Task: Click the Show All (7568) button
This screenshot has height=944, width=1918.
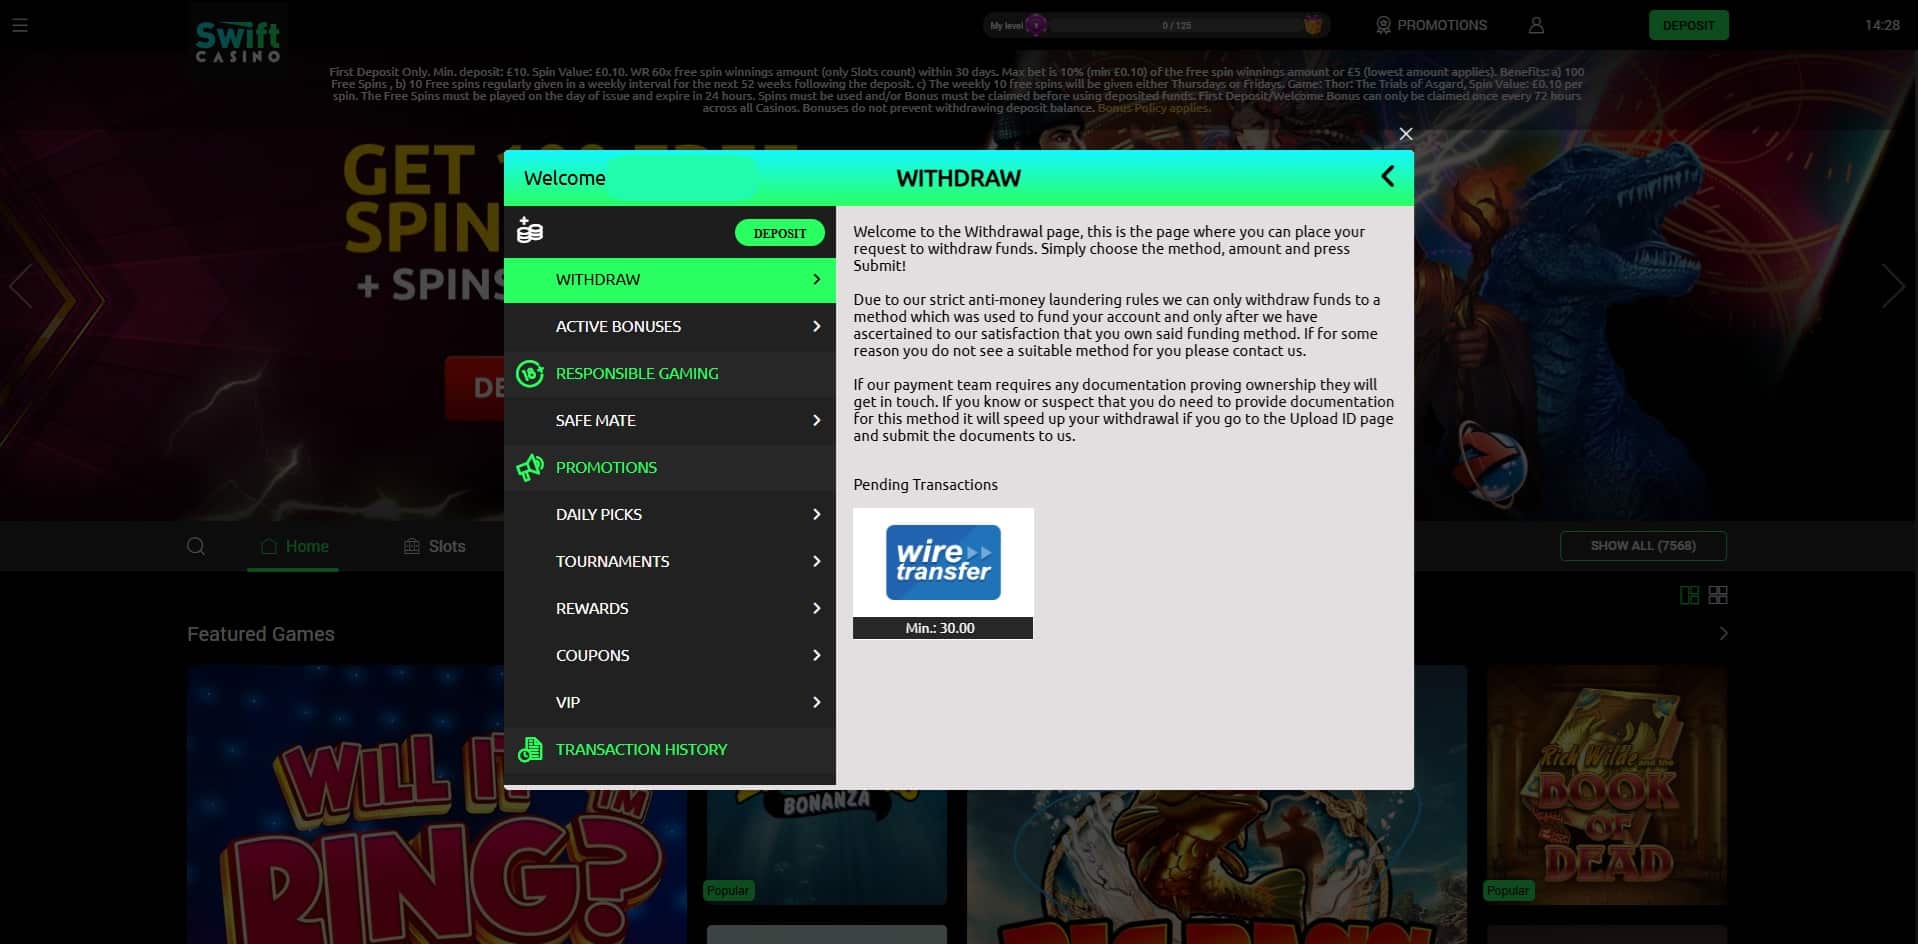Action: click(1642, 546)
